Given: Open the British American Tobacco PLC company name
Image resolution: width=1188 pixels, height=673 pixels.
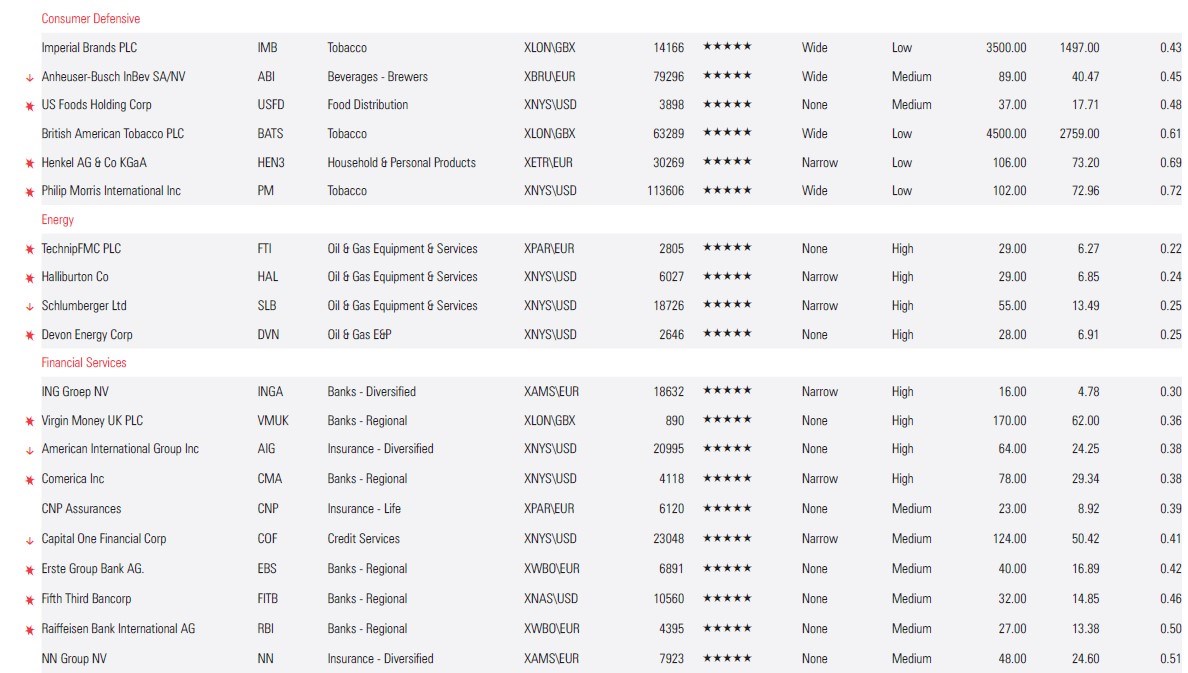Looking at the screenshot, I should tap(113, 134).
